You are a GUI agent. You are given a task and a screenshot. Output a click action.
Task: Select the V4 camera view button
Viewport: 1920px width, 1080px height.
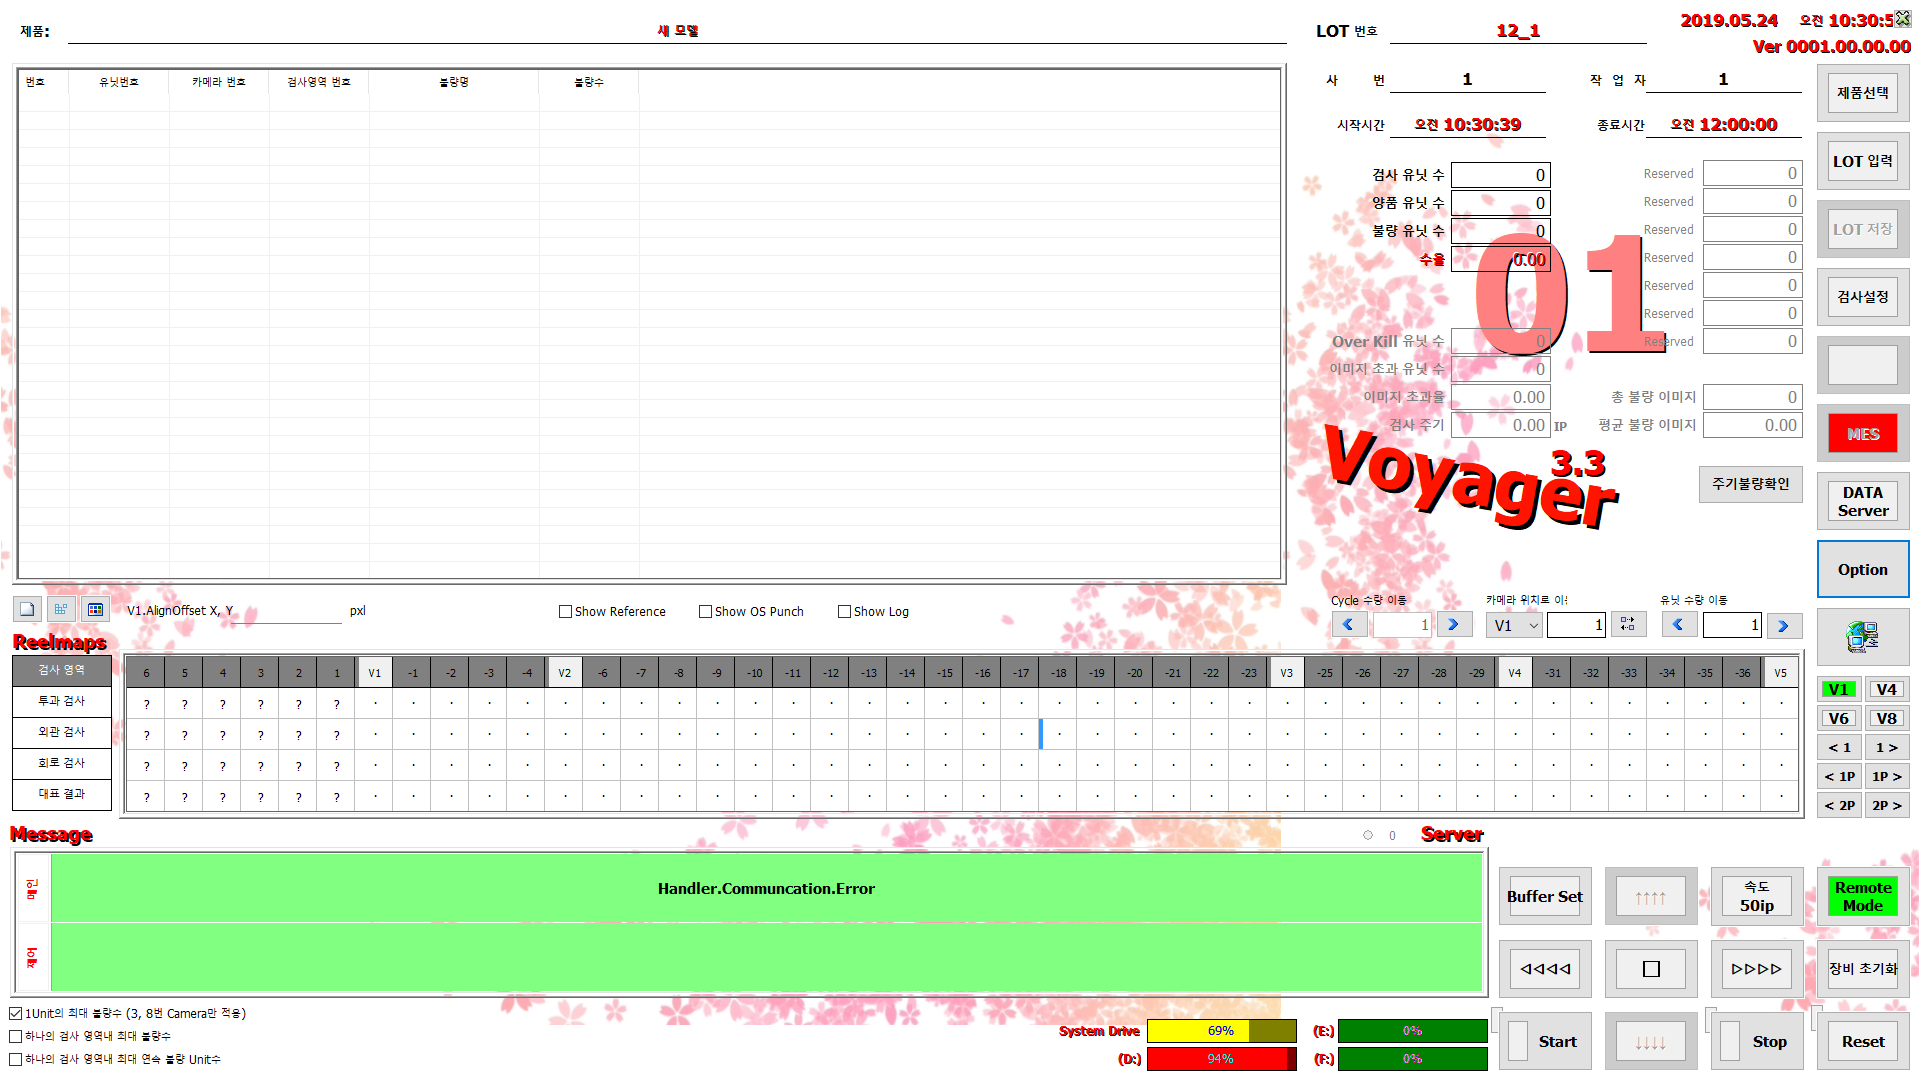click(x=1886, y=689)
